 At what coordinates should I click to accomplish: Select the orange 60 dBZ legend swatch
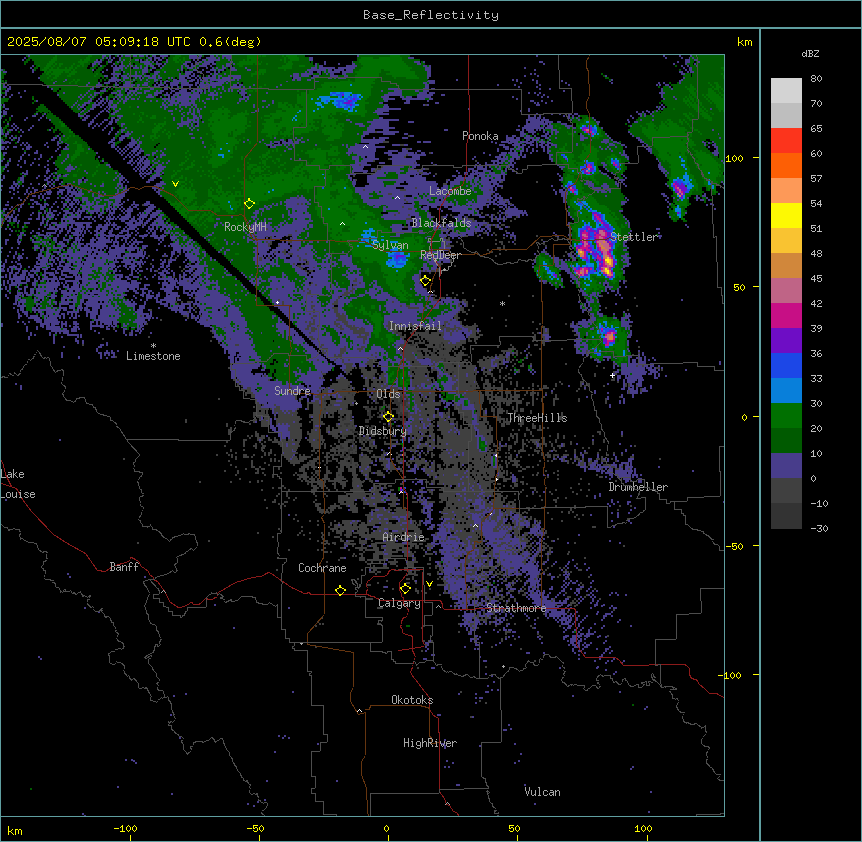pyautogui.click(x=786, y=165)
